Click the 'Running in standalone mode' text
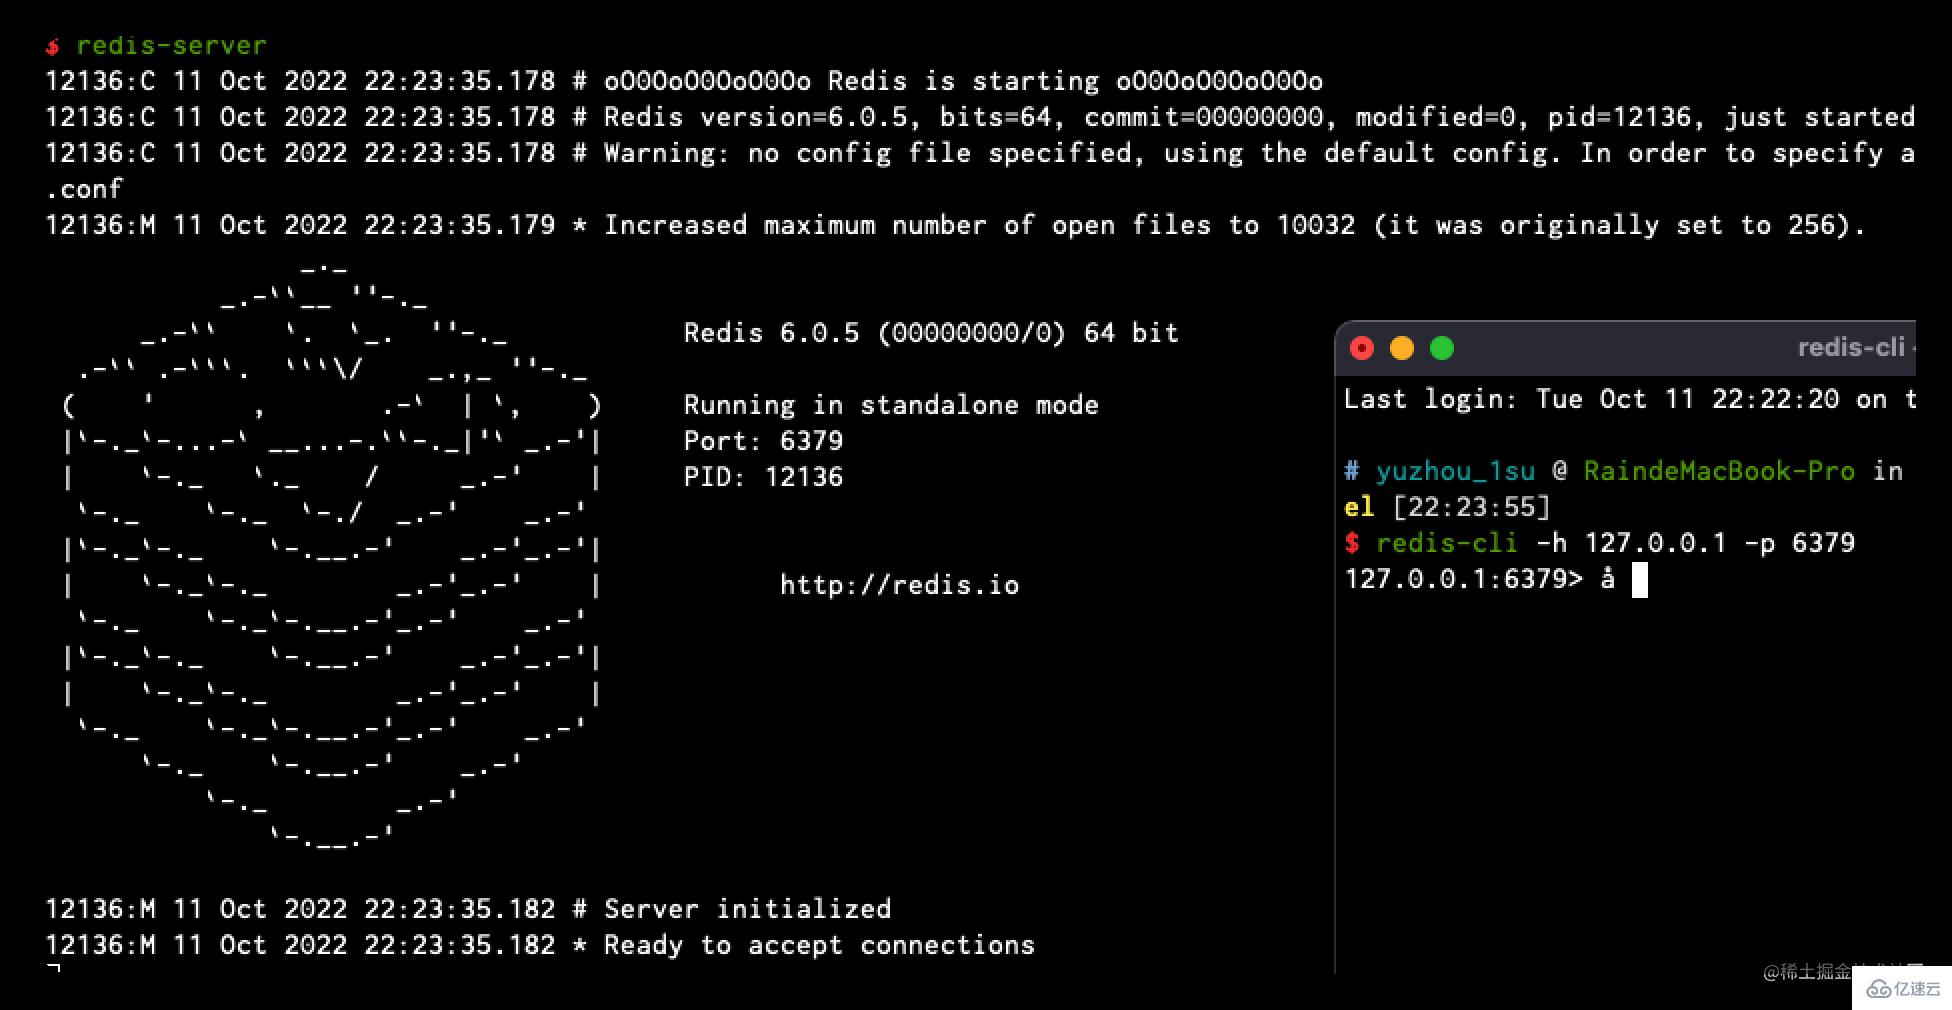This screenshot has height=1010, width=1952. click(891, 405)
